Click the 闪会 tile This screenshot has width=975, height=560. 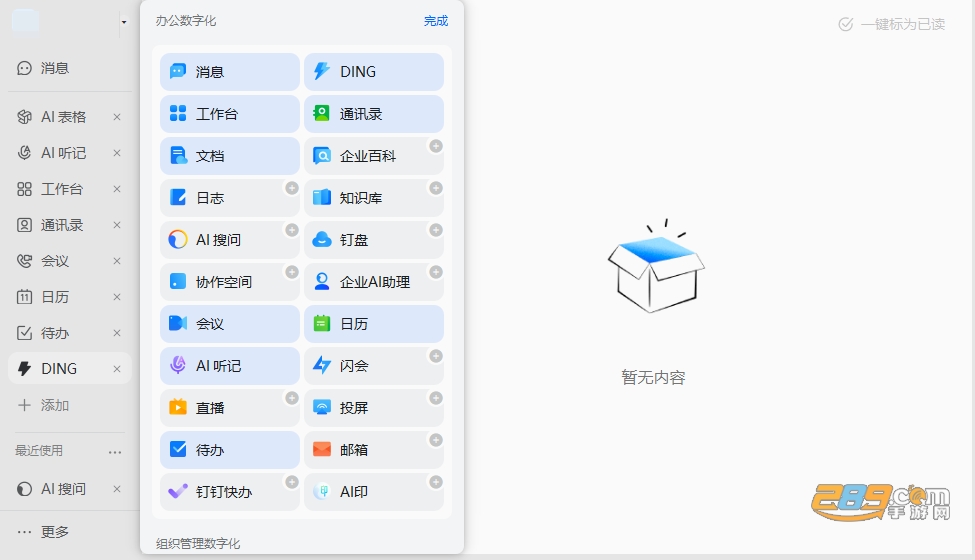tap(374, 365)
